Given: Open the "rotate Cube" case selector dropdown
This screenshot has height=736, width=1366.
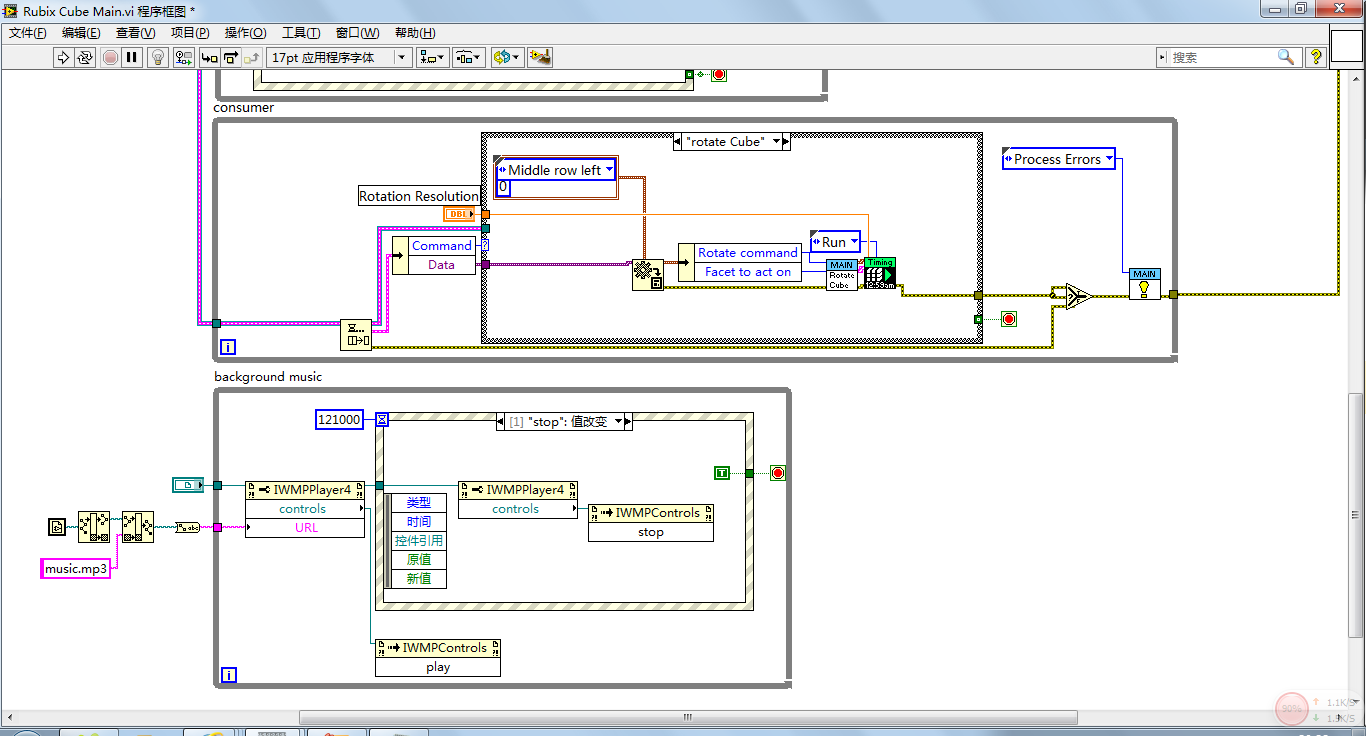Looking at the screenshot, I should coord(774,142).
